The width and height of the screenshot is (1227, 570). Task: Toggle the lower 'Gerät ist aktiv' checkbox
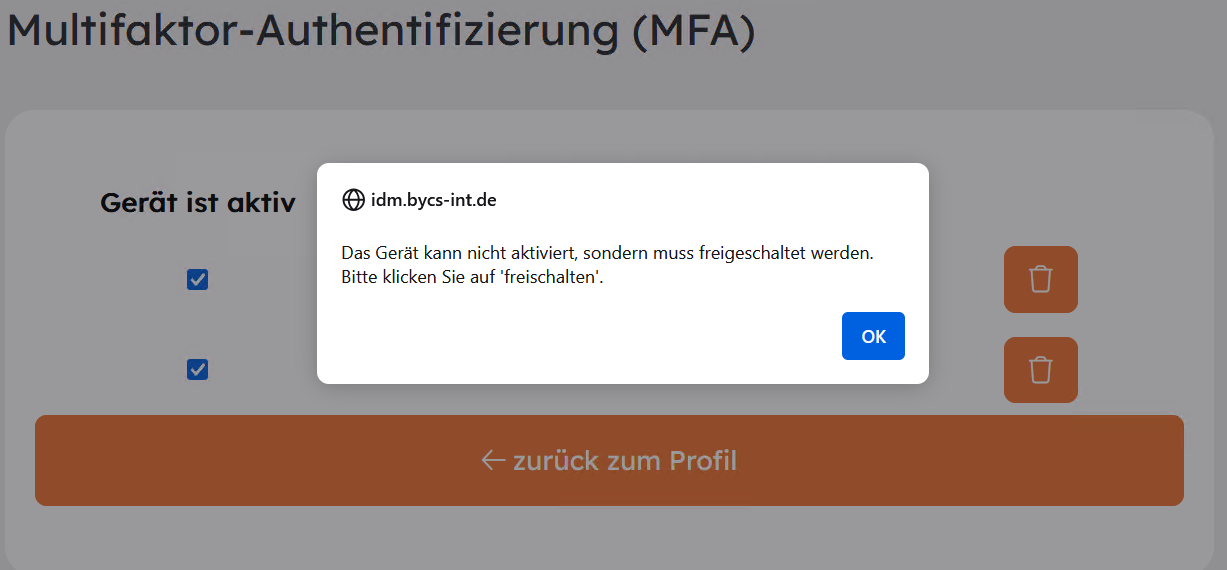click(198, 370)
